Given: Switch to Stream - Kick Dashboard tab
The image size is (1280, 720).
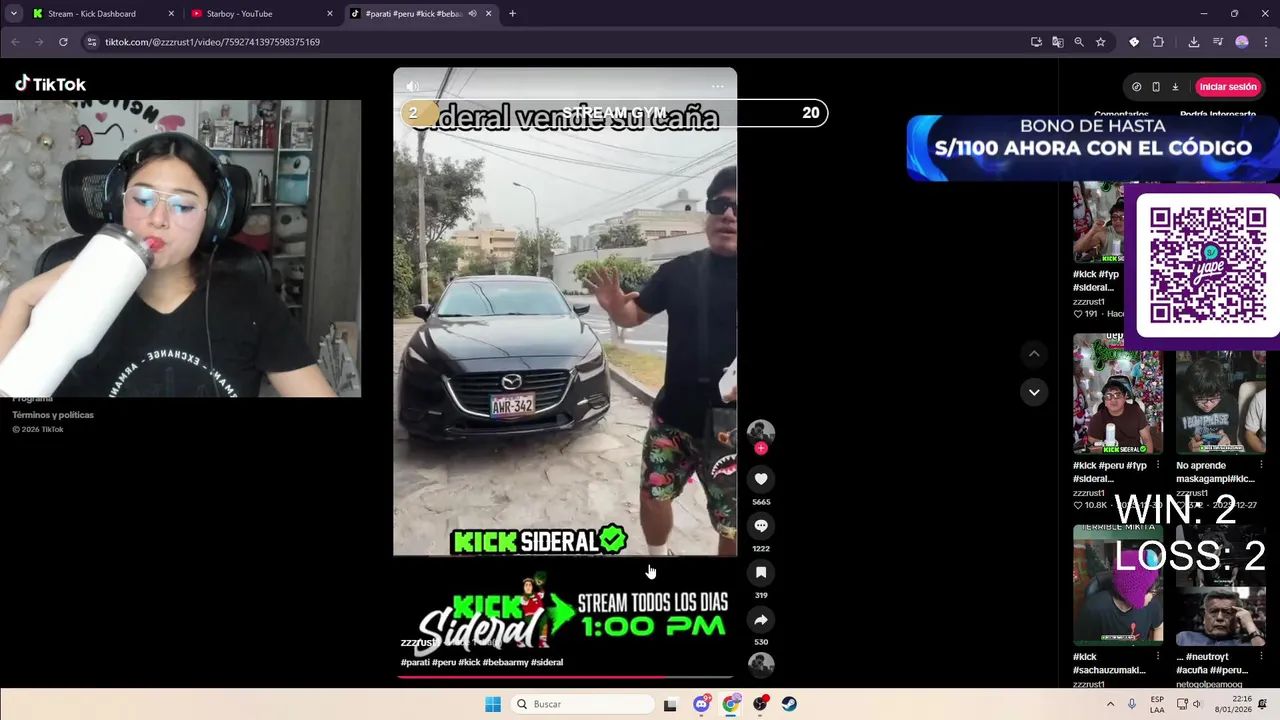Looking at the screenshot, I should point(104,14).
